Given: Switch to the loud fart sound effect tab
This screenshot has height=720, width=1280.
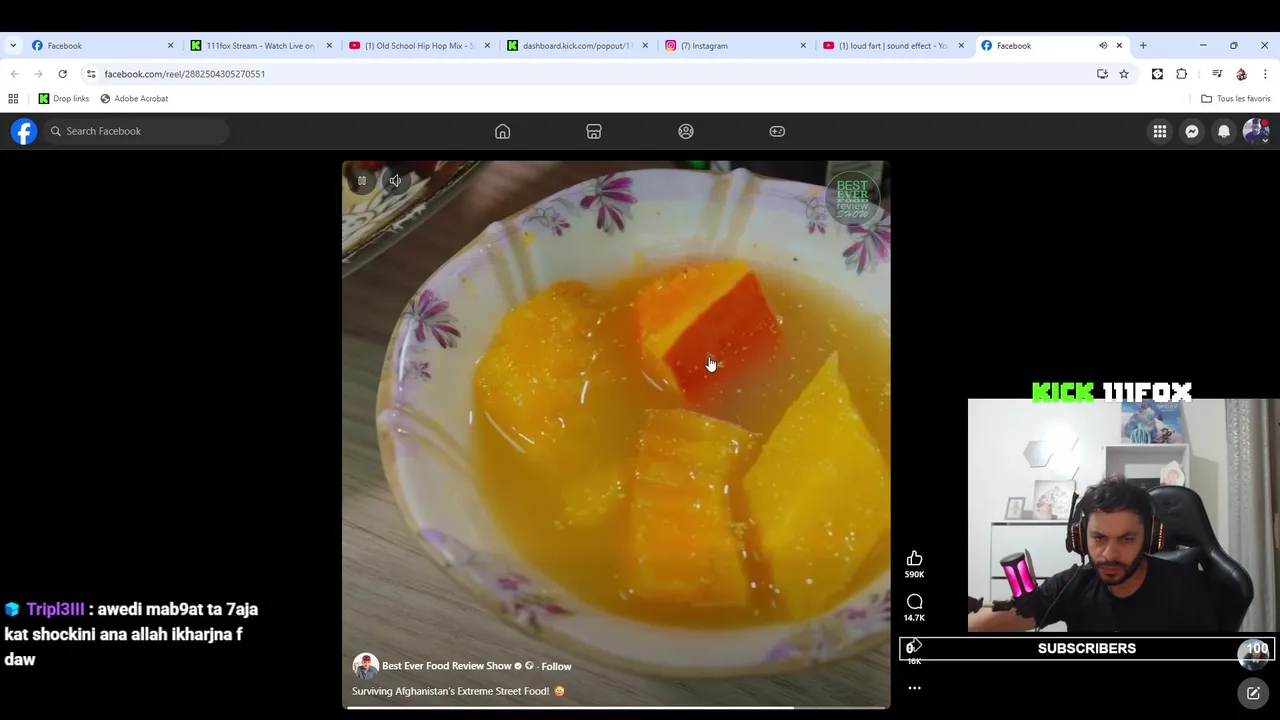Looking at the screenshot, I should [x=892, y=45].
